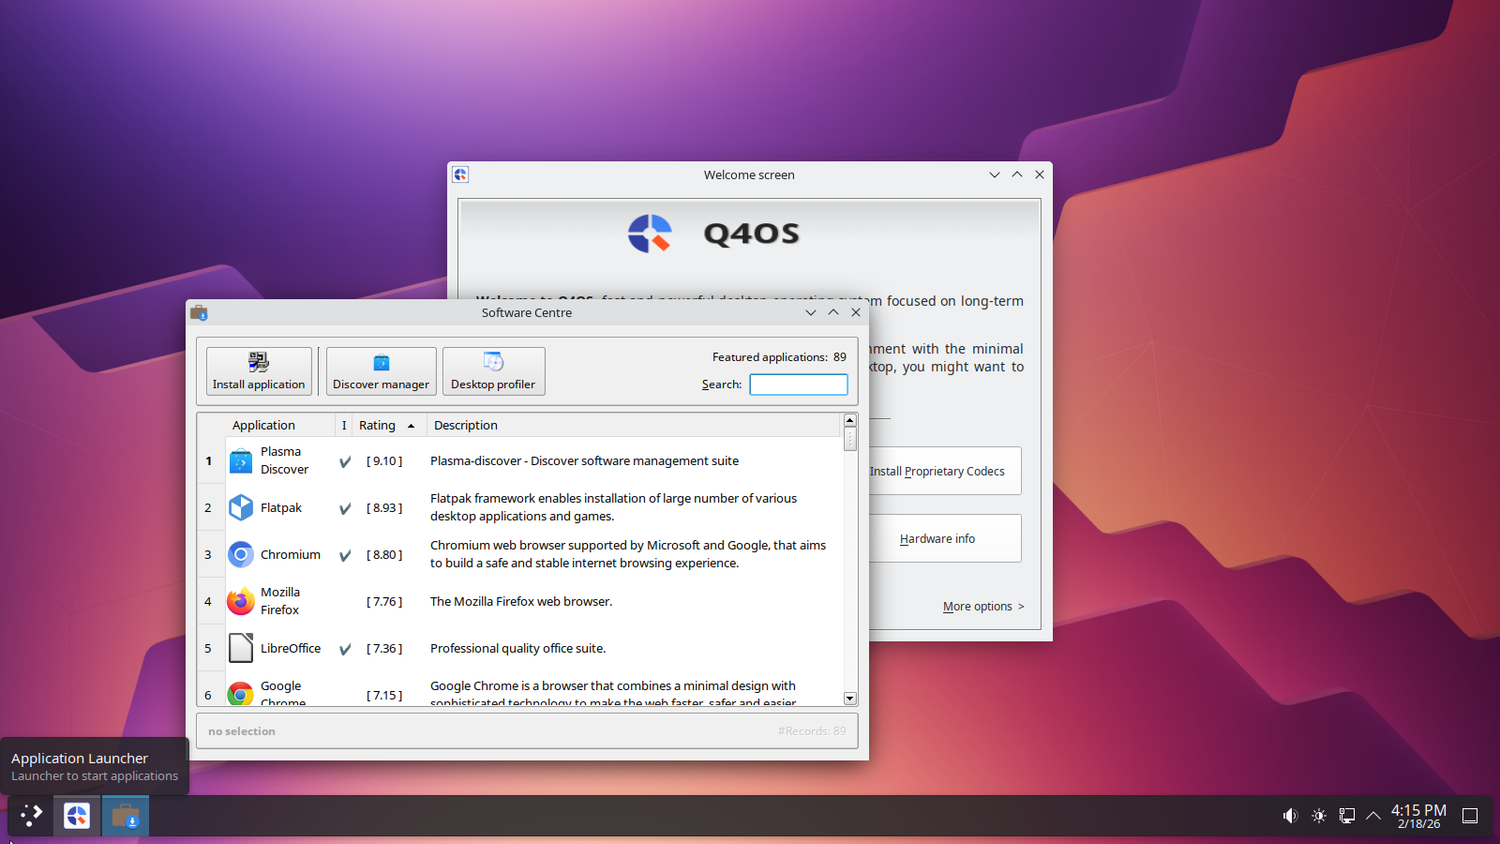
Task: Minimize the Welcome screen window
Action: click(x=994, y=174)
